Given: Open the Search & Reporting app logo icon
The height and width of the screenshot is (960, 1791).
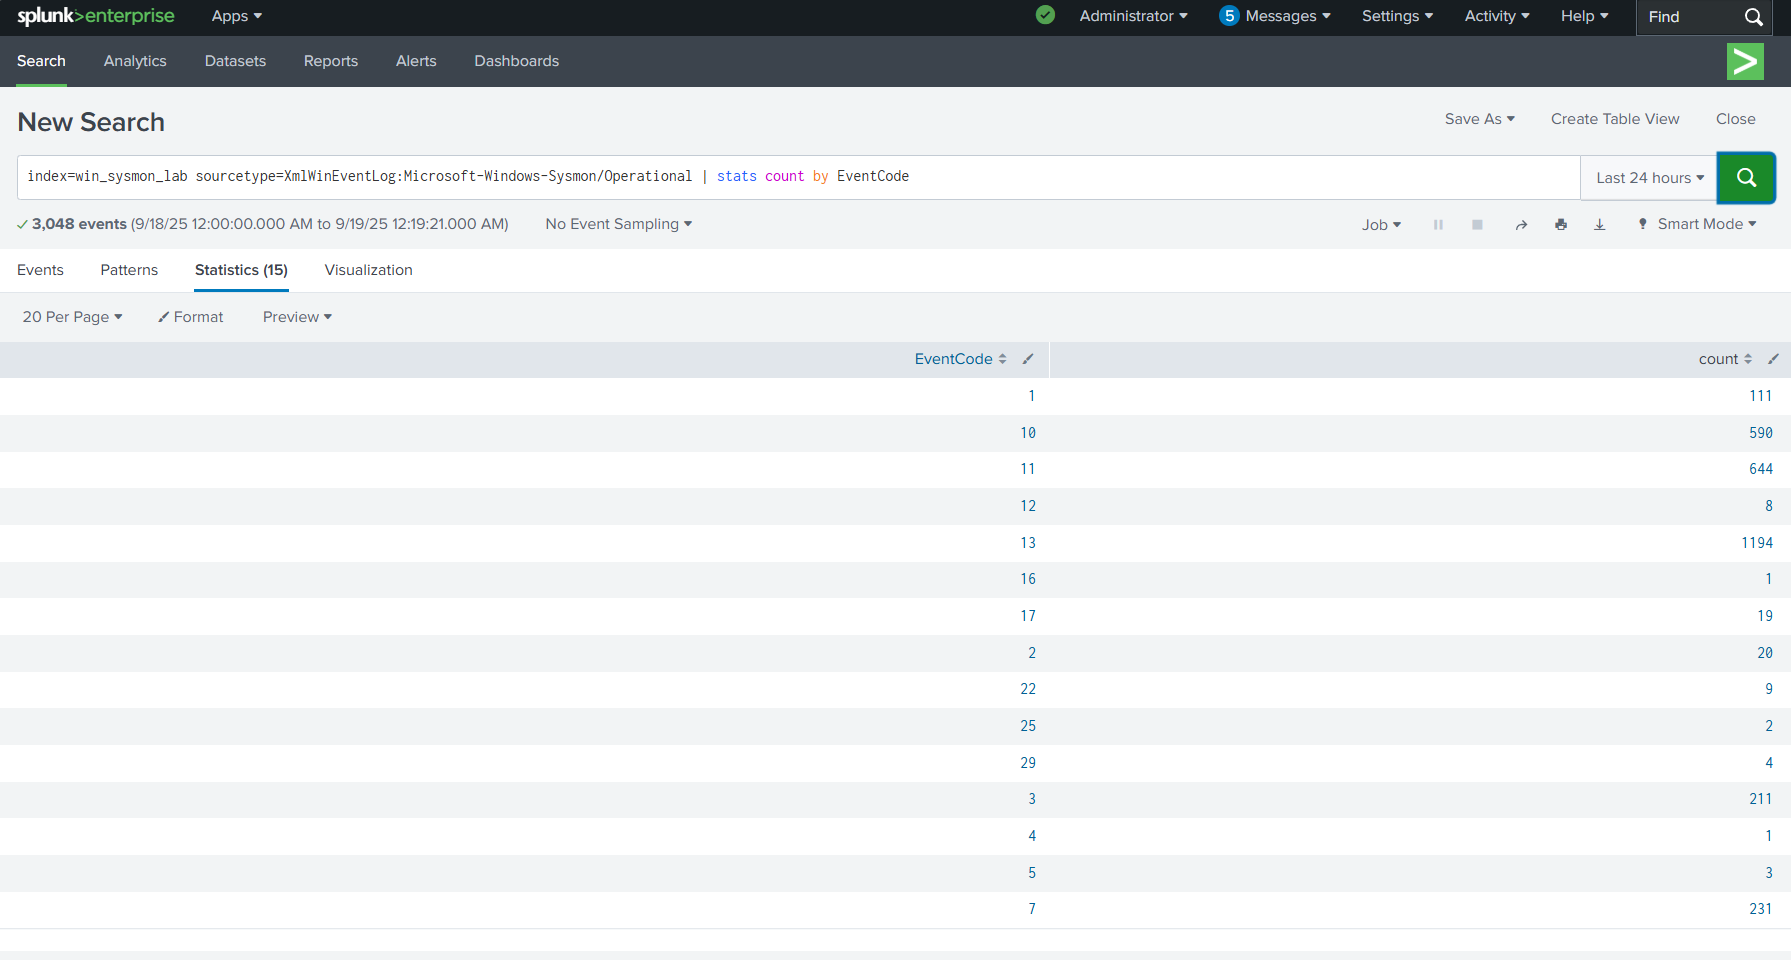Looking at the screenshot, I should tap(1745, 61).
